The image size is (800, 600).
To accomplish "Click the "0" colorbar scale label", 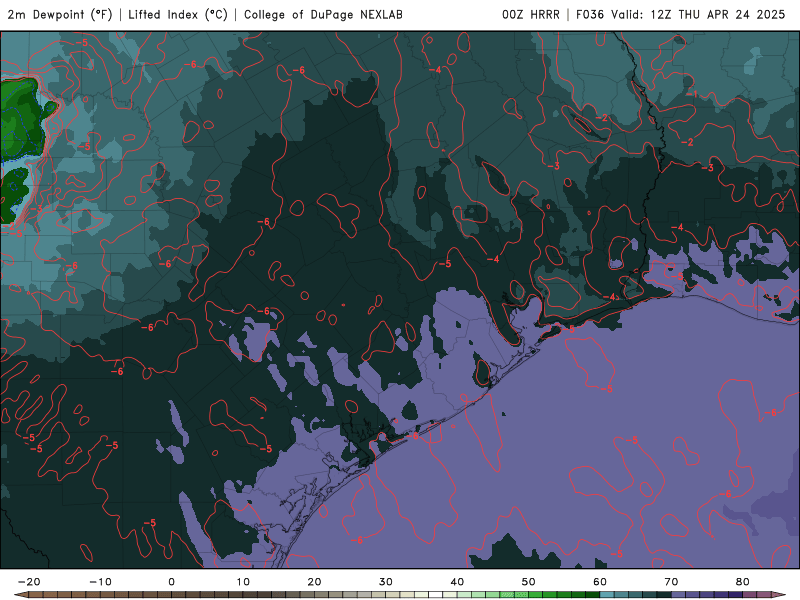I will (x=171, y=582).
